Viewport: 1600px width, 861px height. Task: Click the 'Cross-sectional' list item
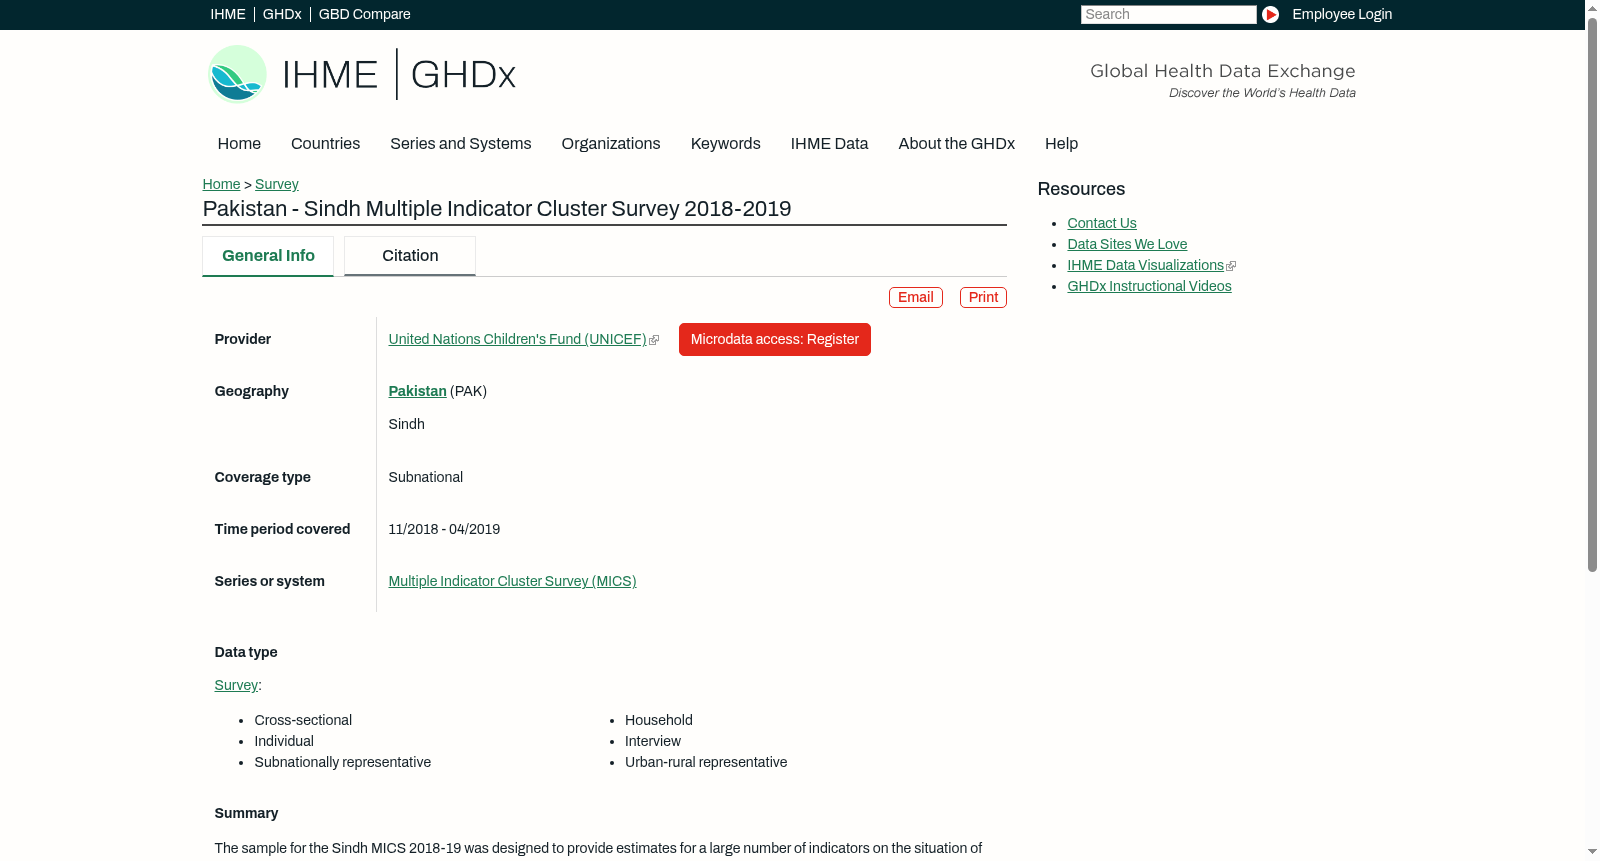303,720
